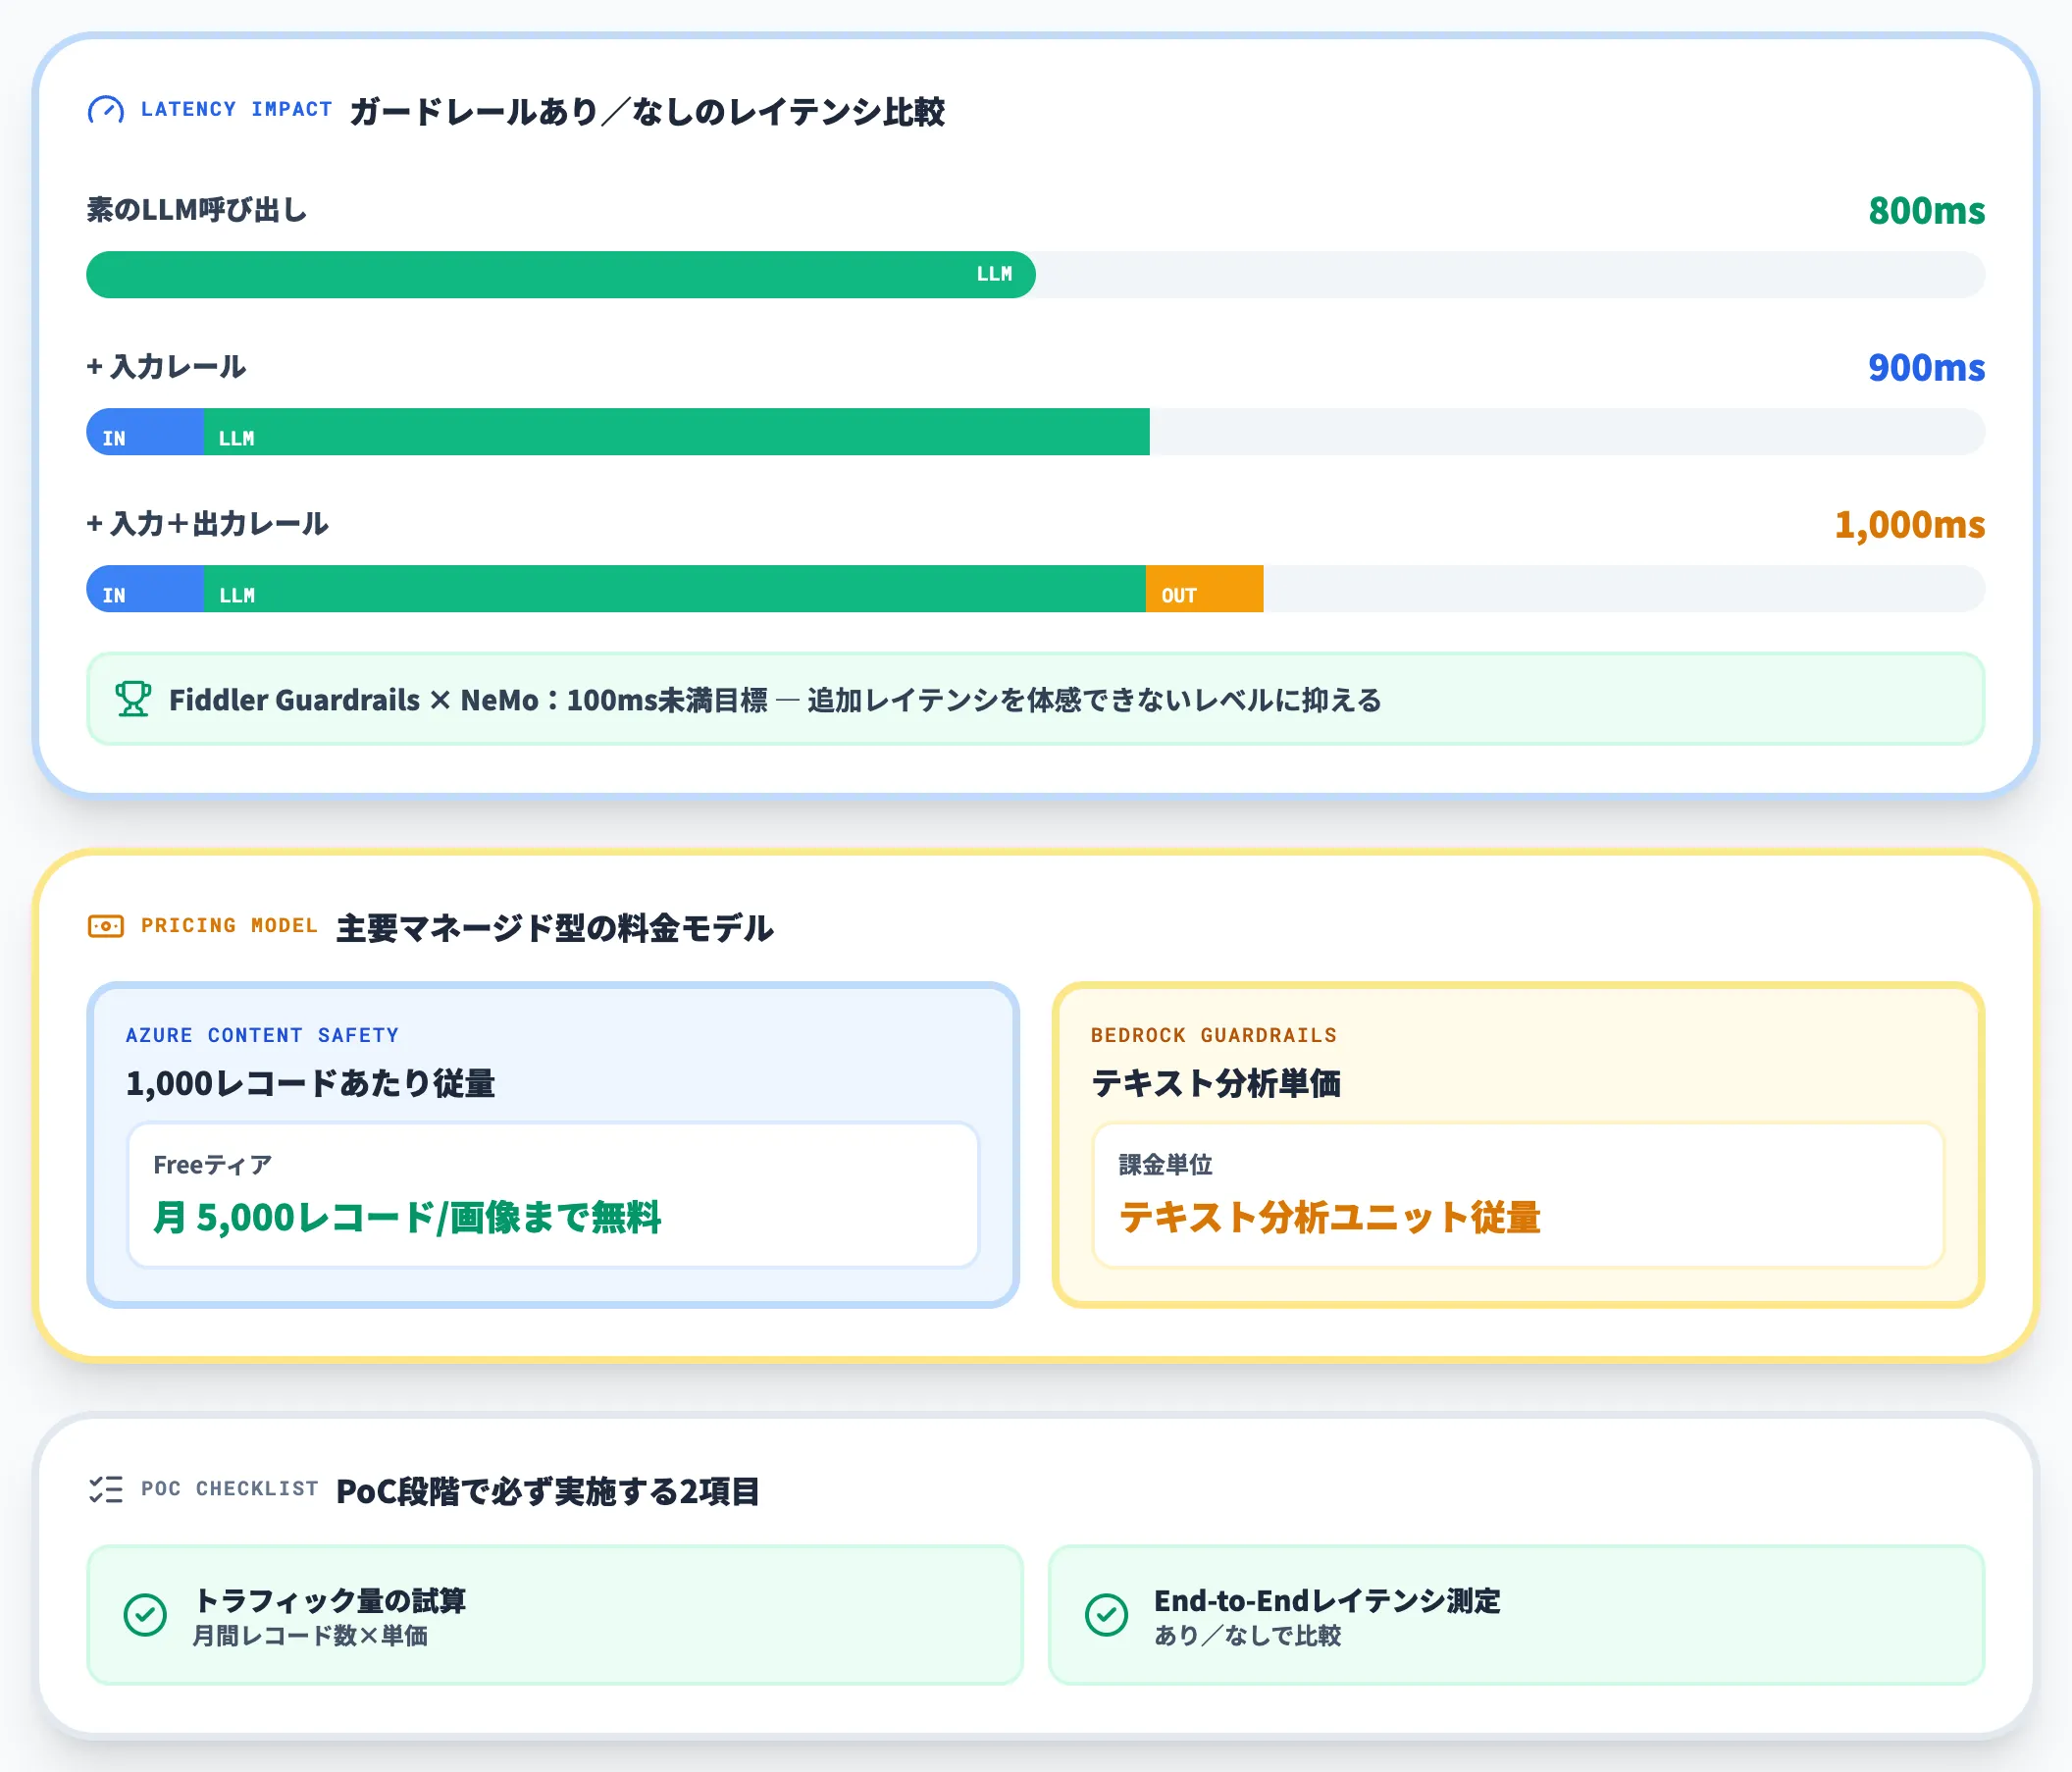Click the 900ms latency value

[x=1926, y=368]
